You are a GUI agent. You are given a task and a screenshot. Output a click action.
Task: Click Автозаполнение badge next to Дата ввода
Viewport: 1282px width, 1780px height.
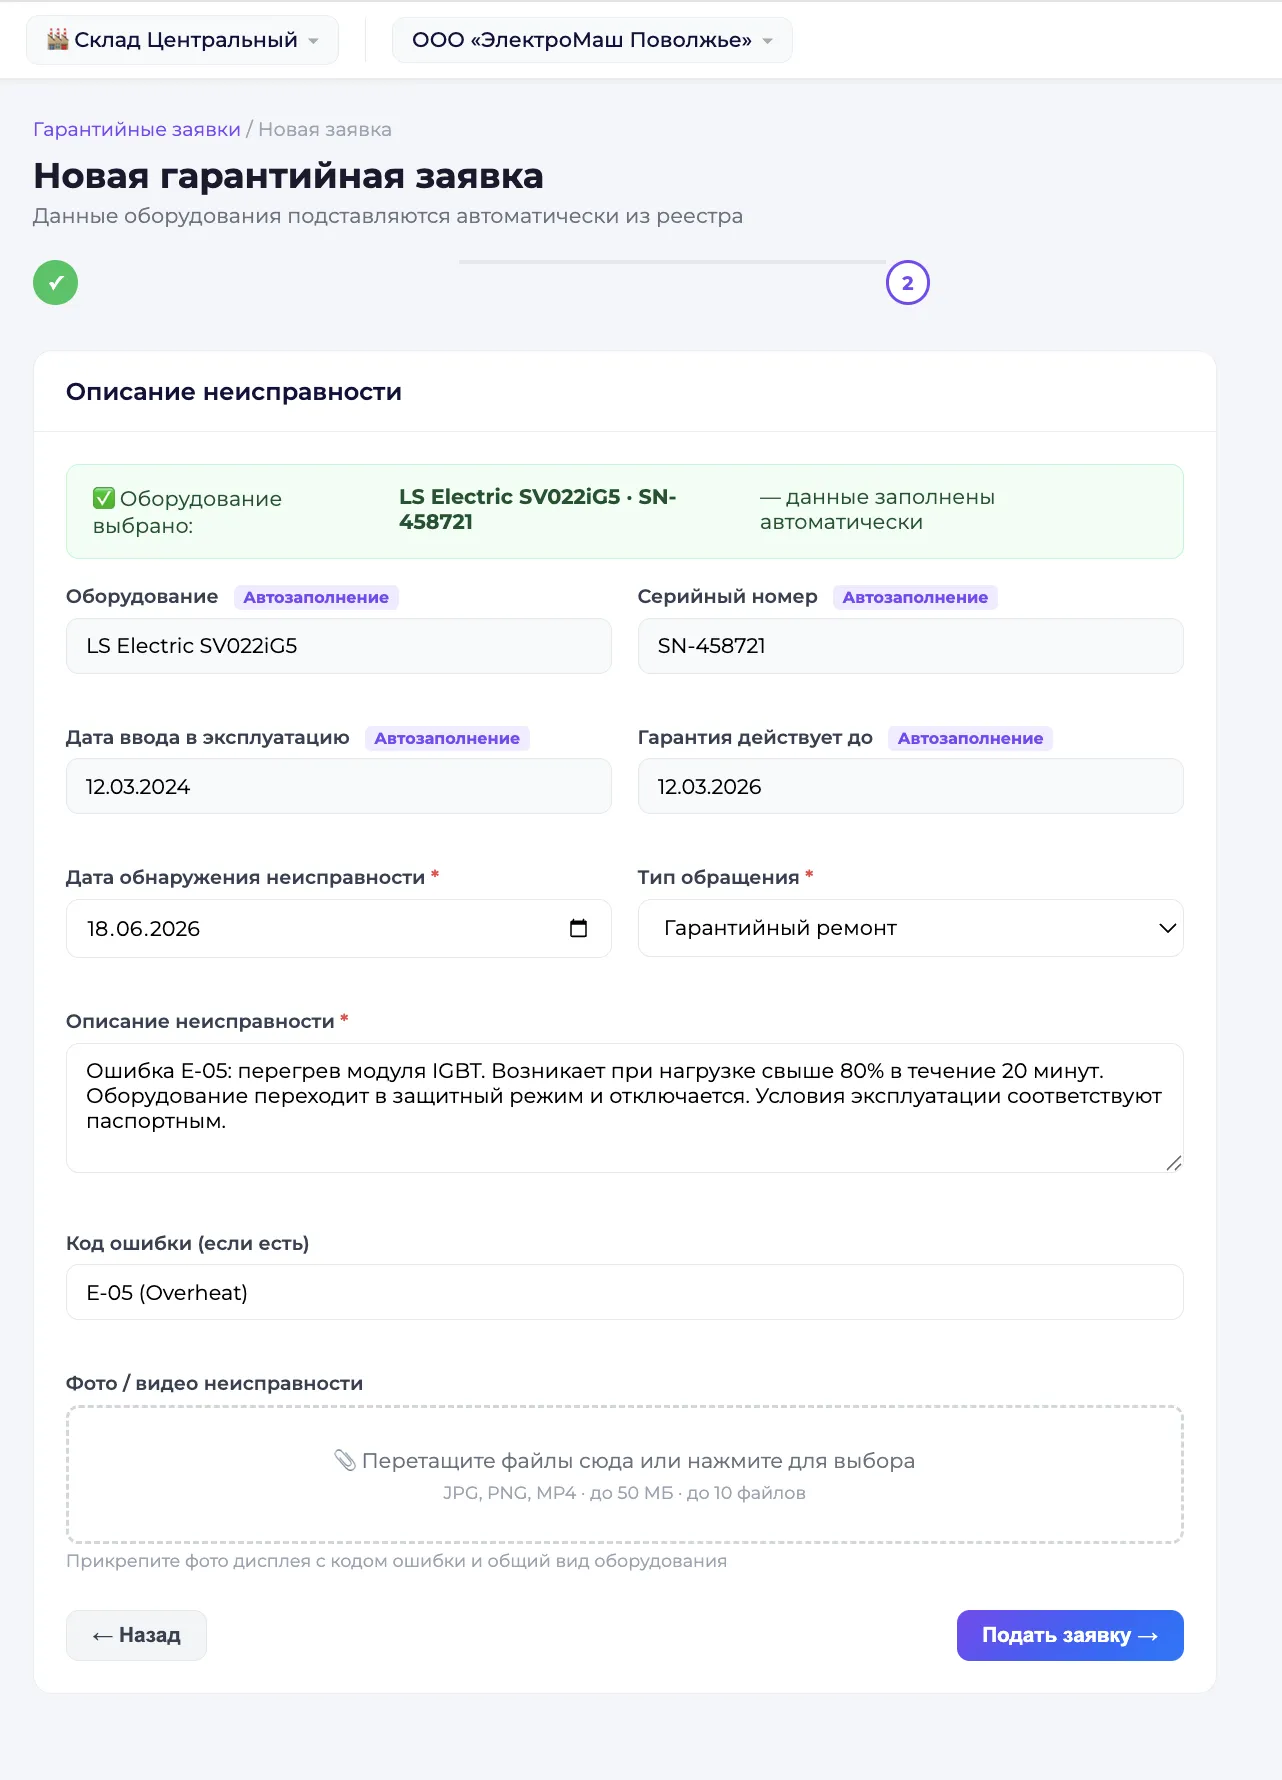click(447, 738)
